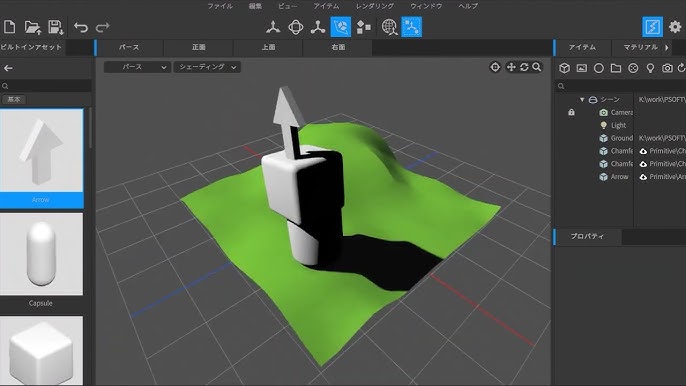
Task: Open the ファイル menu
Action: point(220,6)
